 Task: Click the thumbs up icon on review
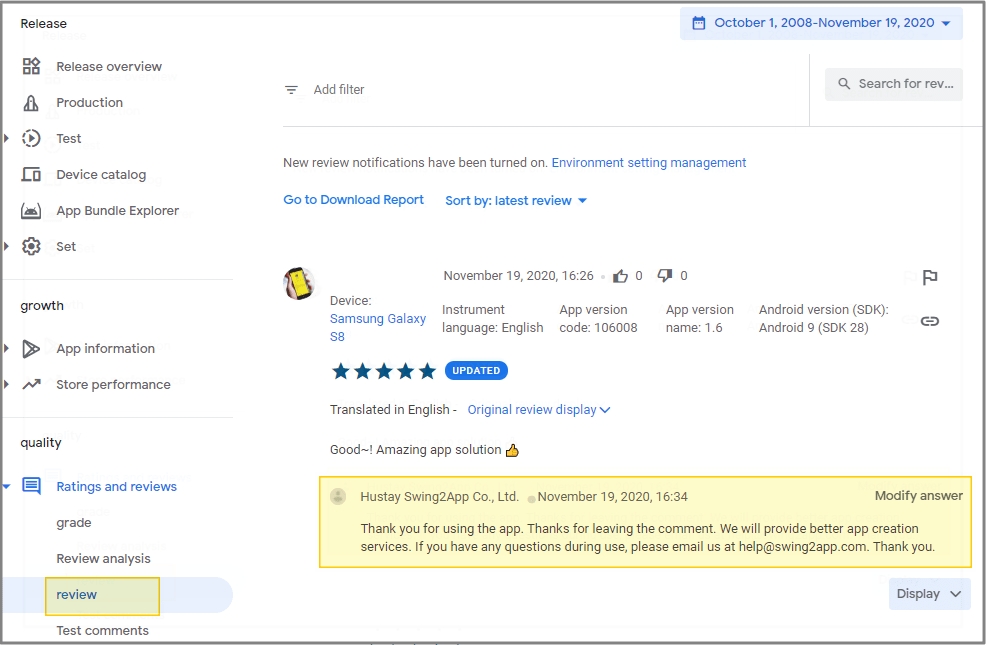click(x=621, y=276)
